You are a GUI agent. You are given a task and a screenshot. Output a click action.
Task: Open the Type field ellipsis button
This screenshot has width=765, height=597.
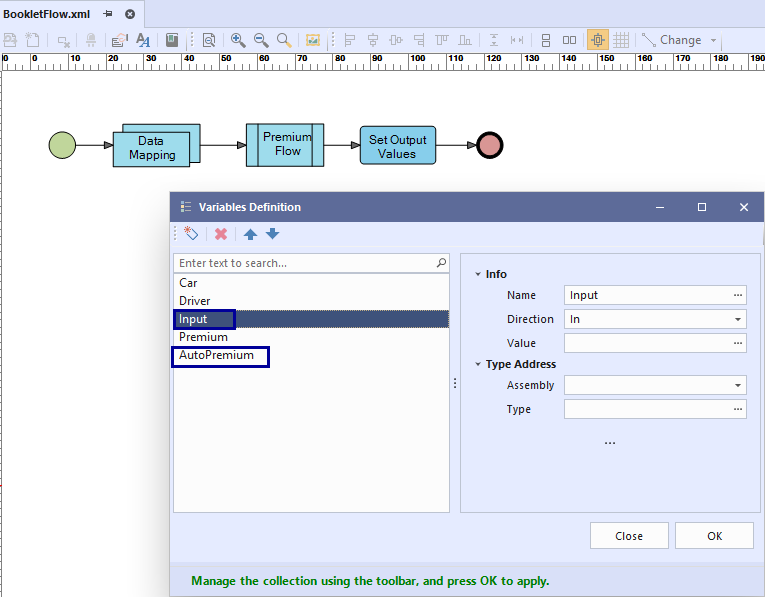click(738, 409)
